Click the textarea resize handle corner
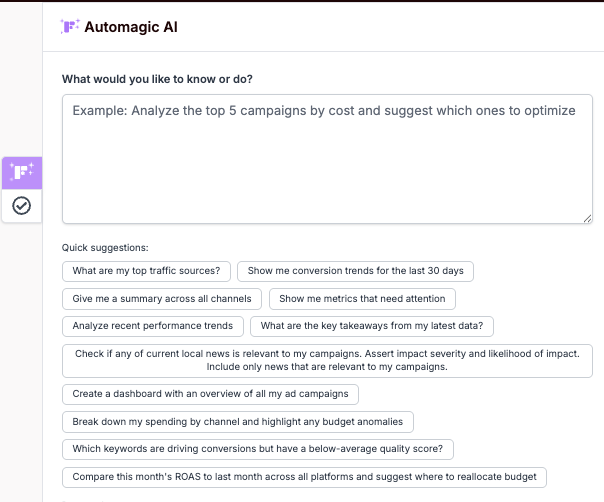 coord(587,218)
